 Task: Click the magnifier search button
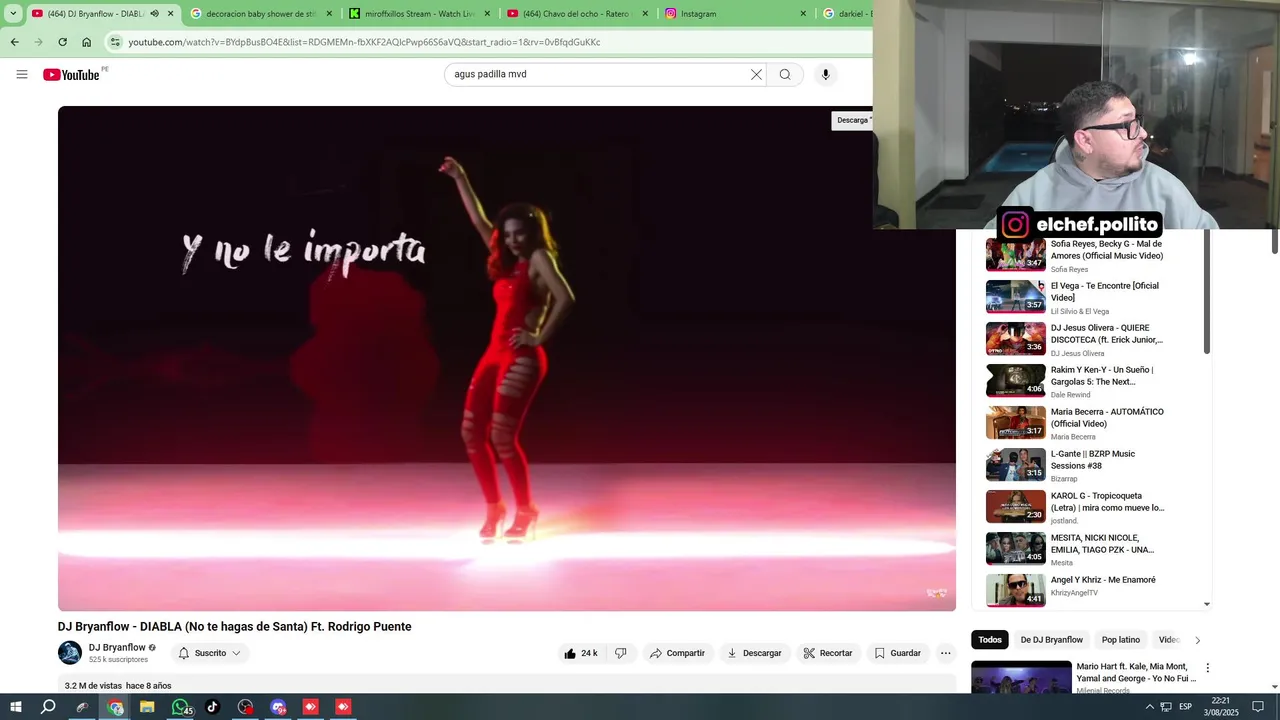pos(785,74)
